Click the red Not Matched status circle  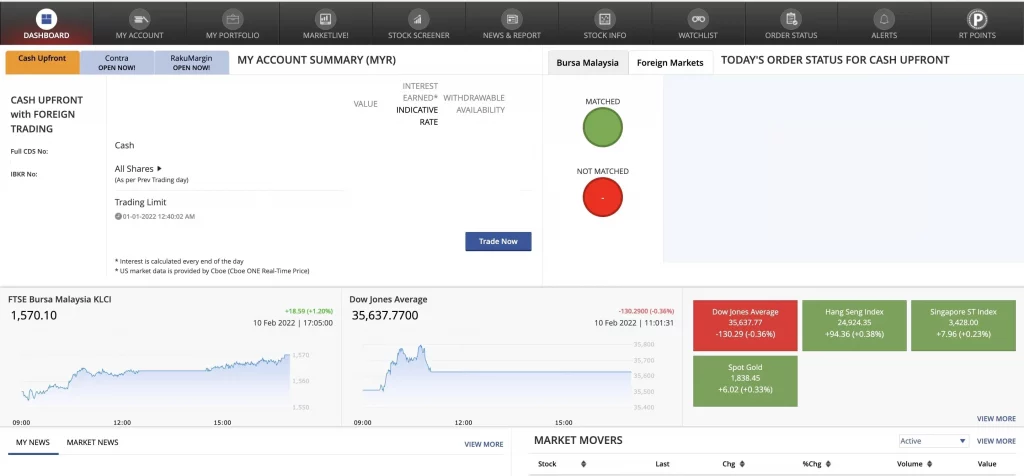[602, 197]
